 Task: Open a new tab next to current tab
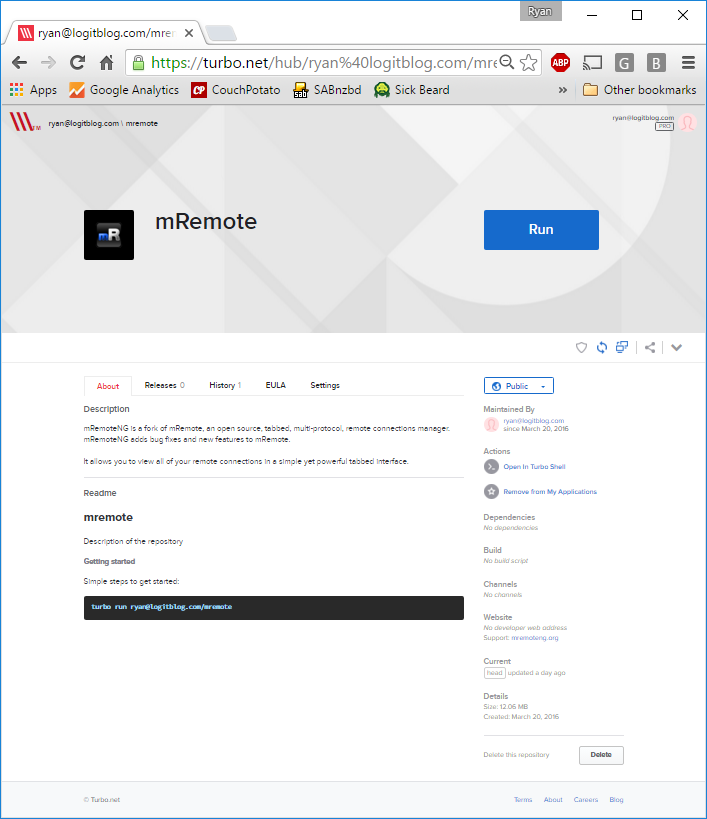tap(221, 33)
